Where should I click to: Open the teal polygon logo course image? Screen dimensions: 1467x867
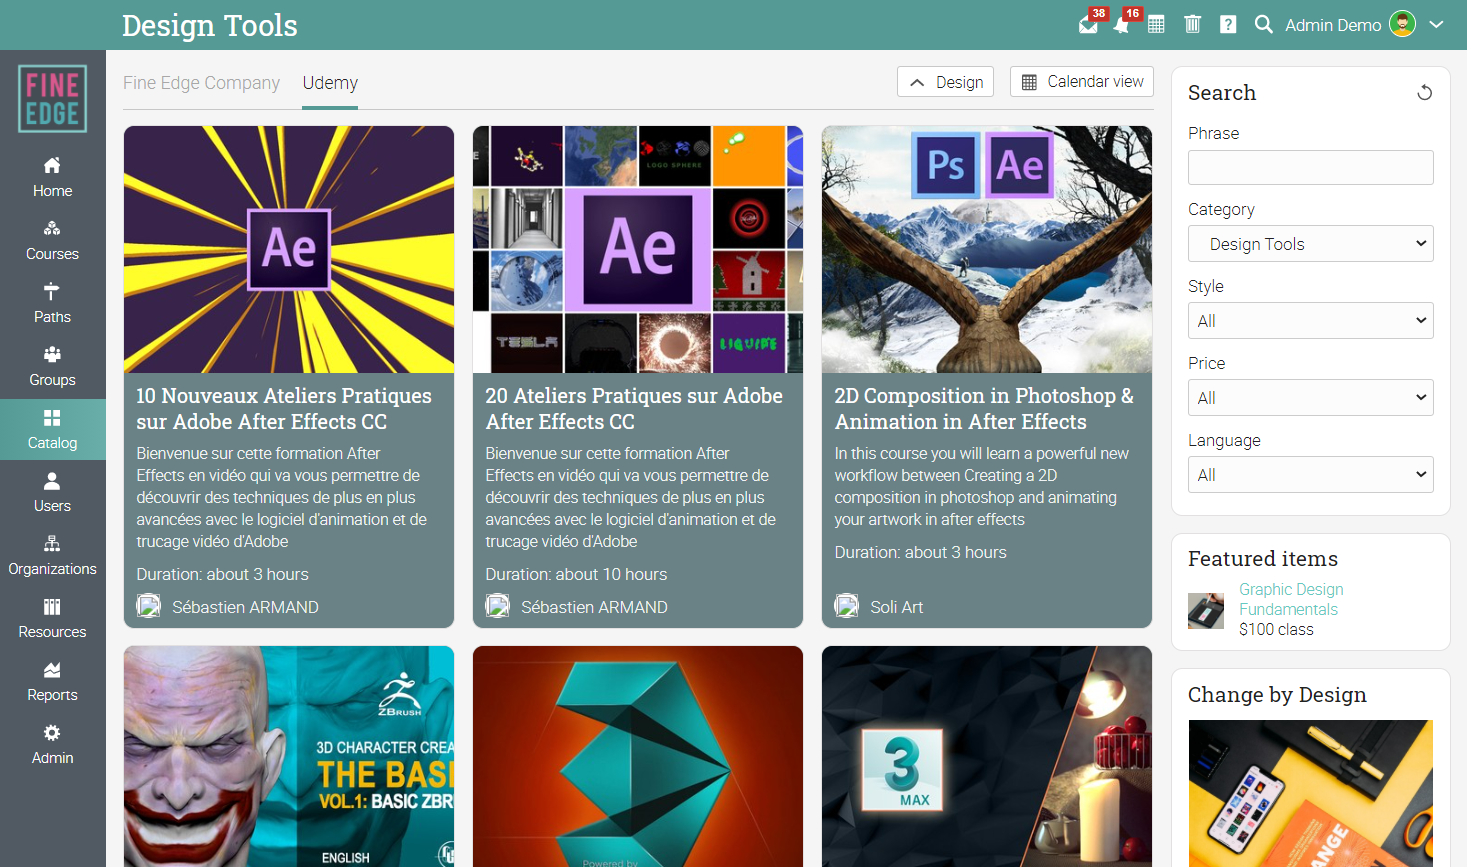pos(638,756)
